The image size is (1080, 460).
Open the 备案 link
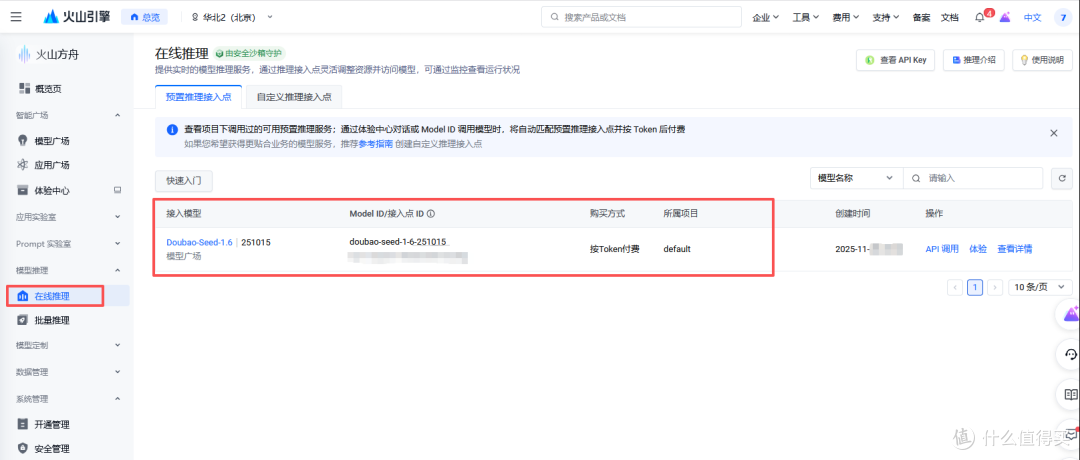[x=921, y=18]
